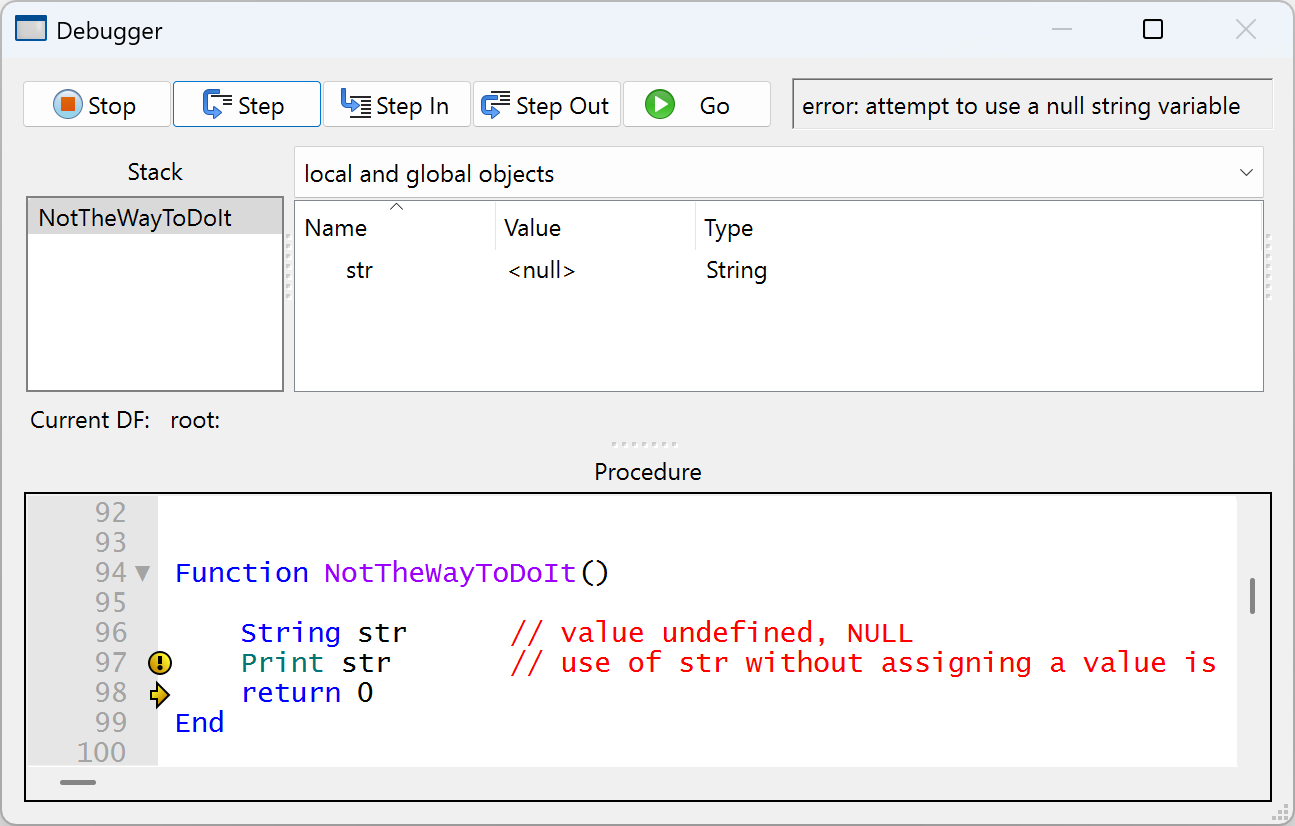Click the null string error message field

click(1031, 106)
